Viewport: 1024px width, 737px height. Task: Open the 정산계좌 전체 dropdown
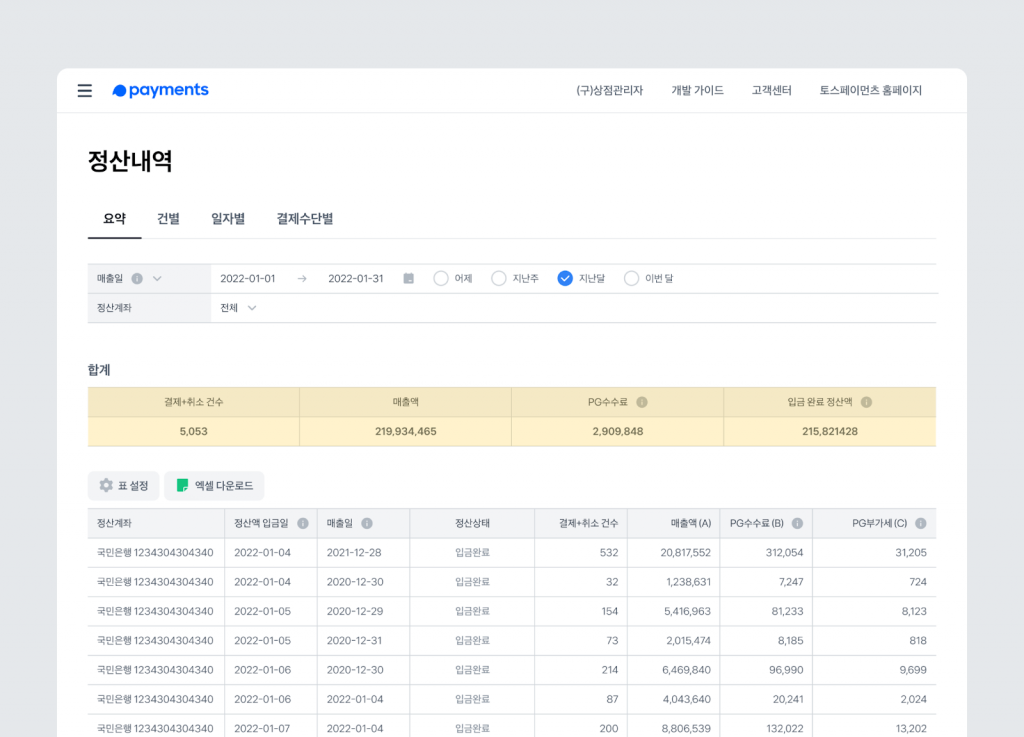tap(238, 308)
